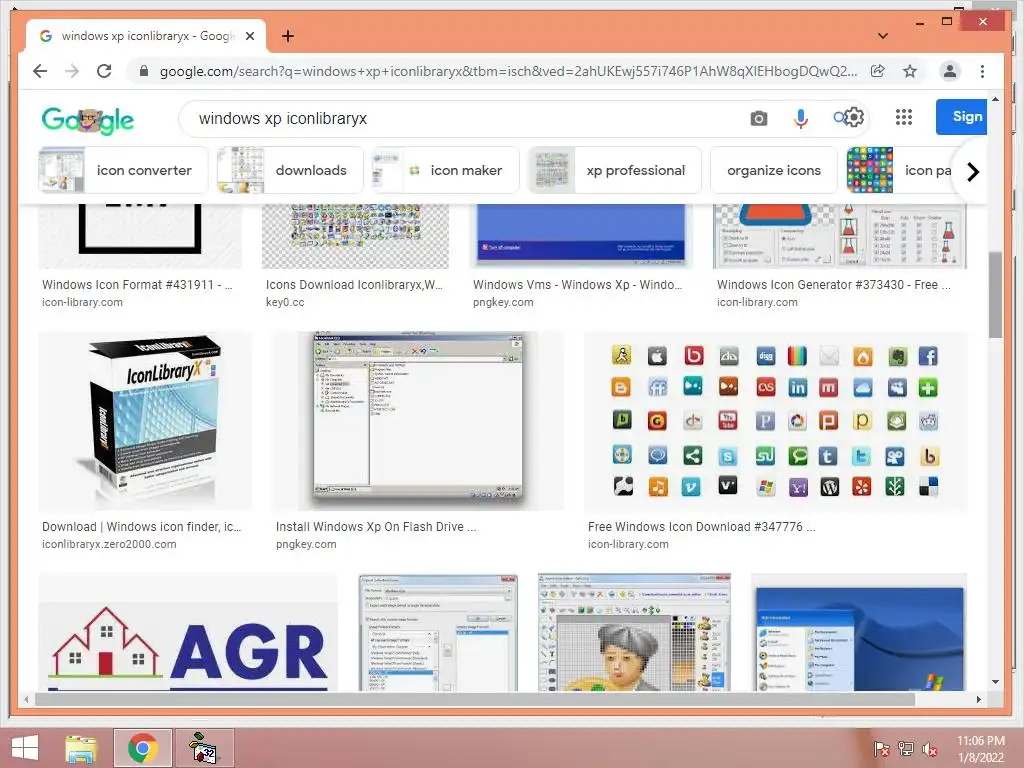The width and height of the screenshot is (1024, 768).
Task: Open 'Windows Icon Generator #373430' result title
Action: pos(834,285)
